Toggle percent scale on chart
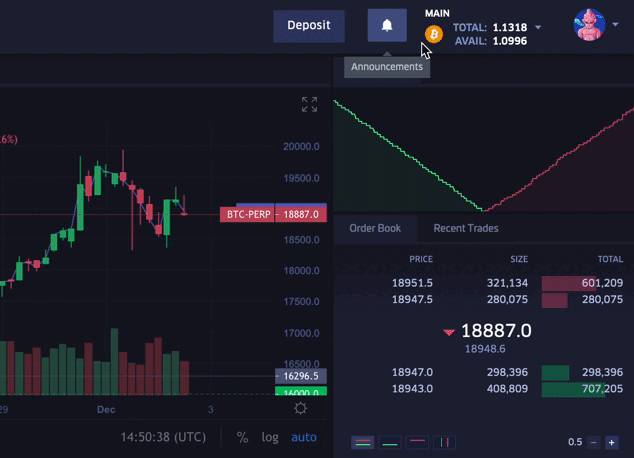The image size is (634, 458). (x=242, y=437)
